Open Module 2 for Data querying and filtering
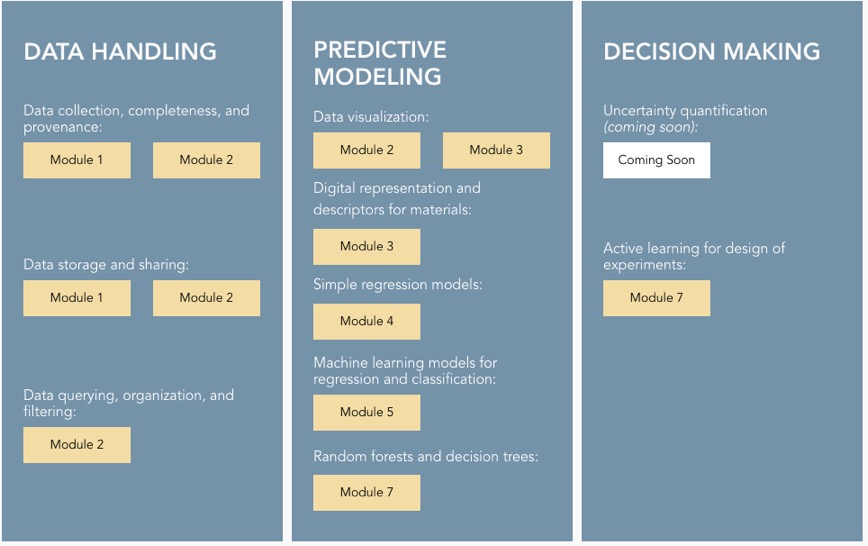868x546 pixels. (77, 445)
